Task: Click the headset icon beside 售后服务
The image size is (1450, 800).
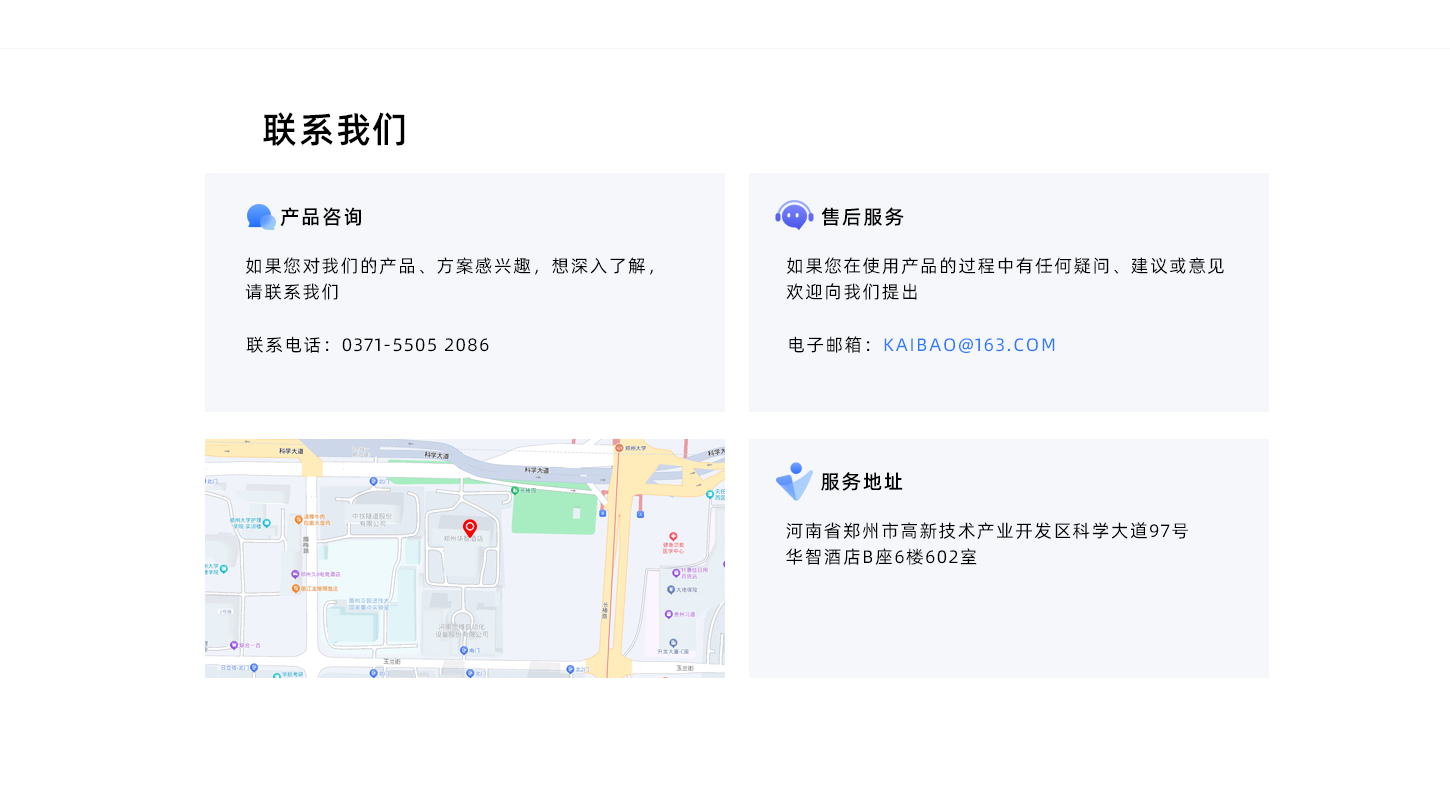Action: point(794,214)
